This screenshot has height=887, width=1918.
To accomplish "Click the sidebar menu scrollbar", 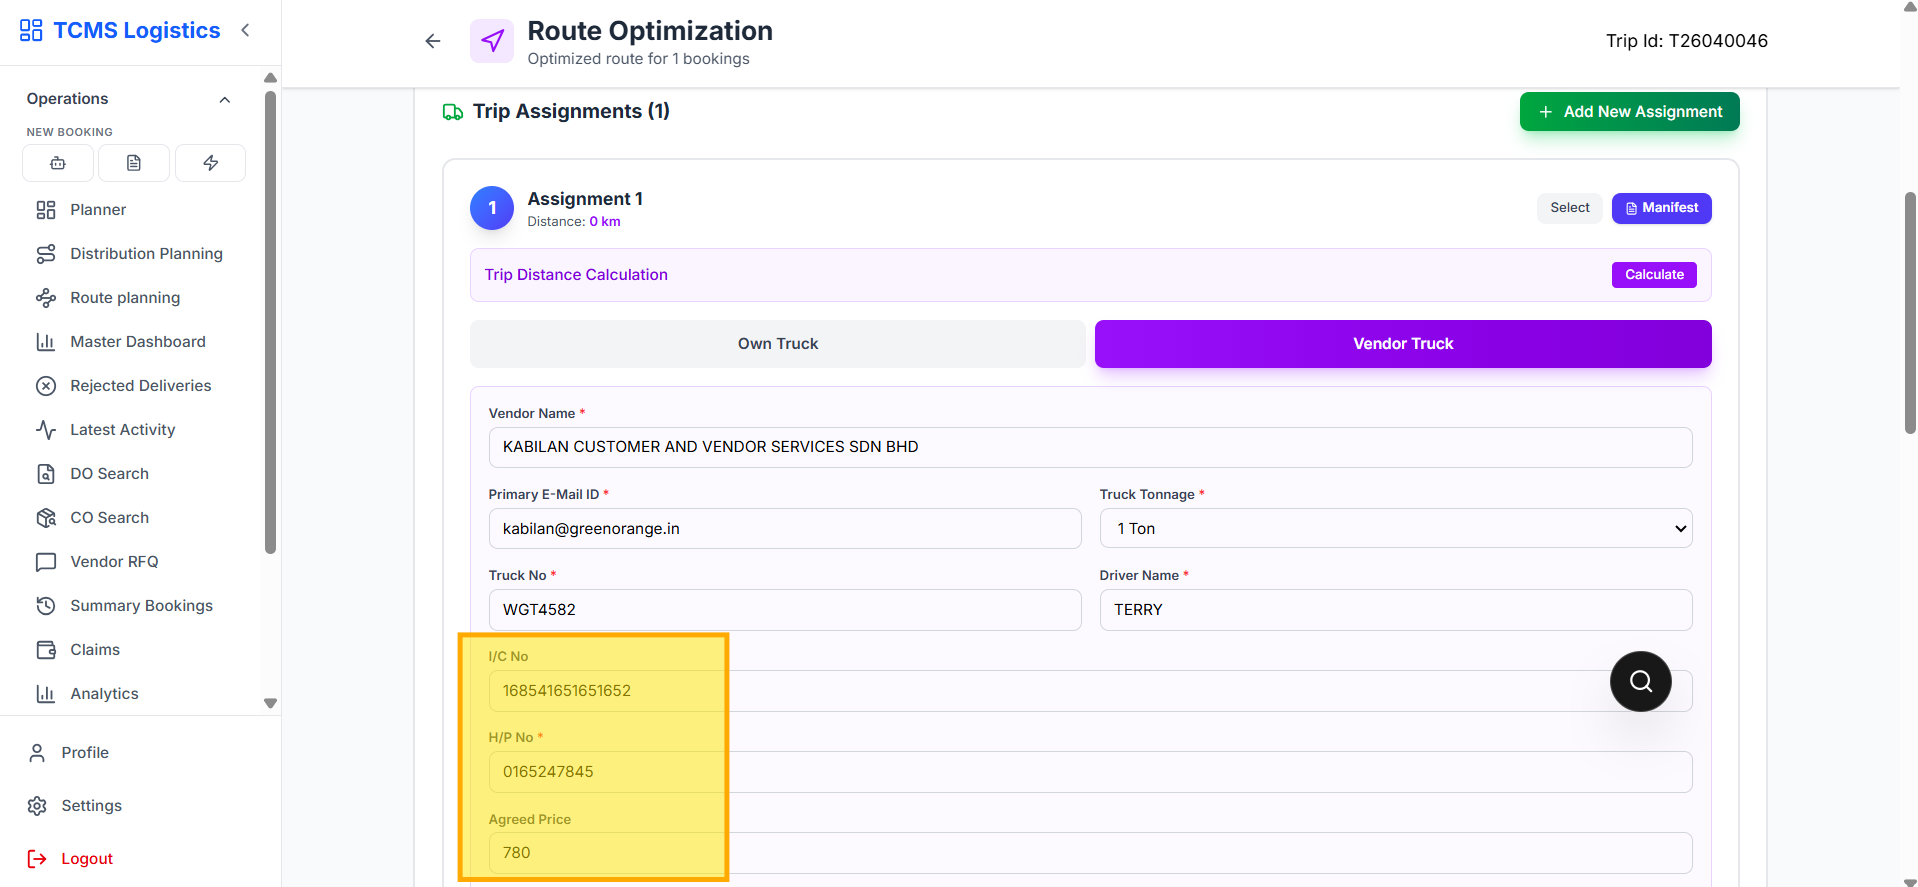I will [x=270, y=322].
